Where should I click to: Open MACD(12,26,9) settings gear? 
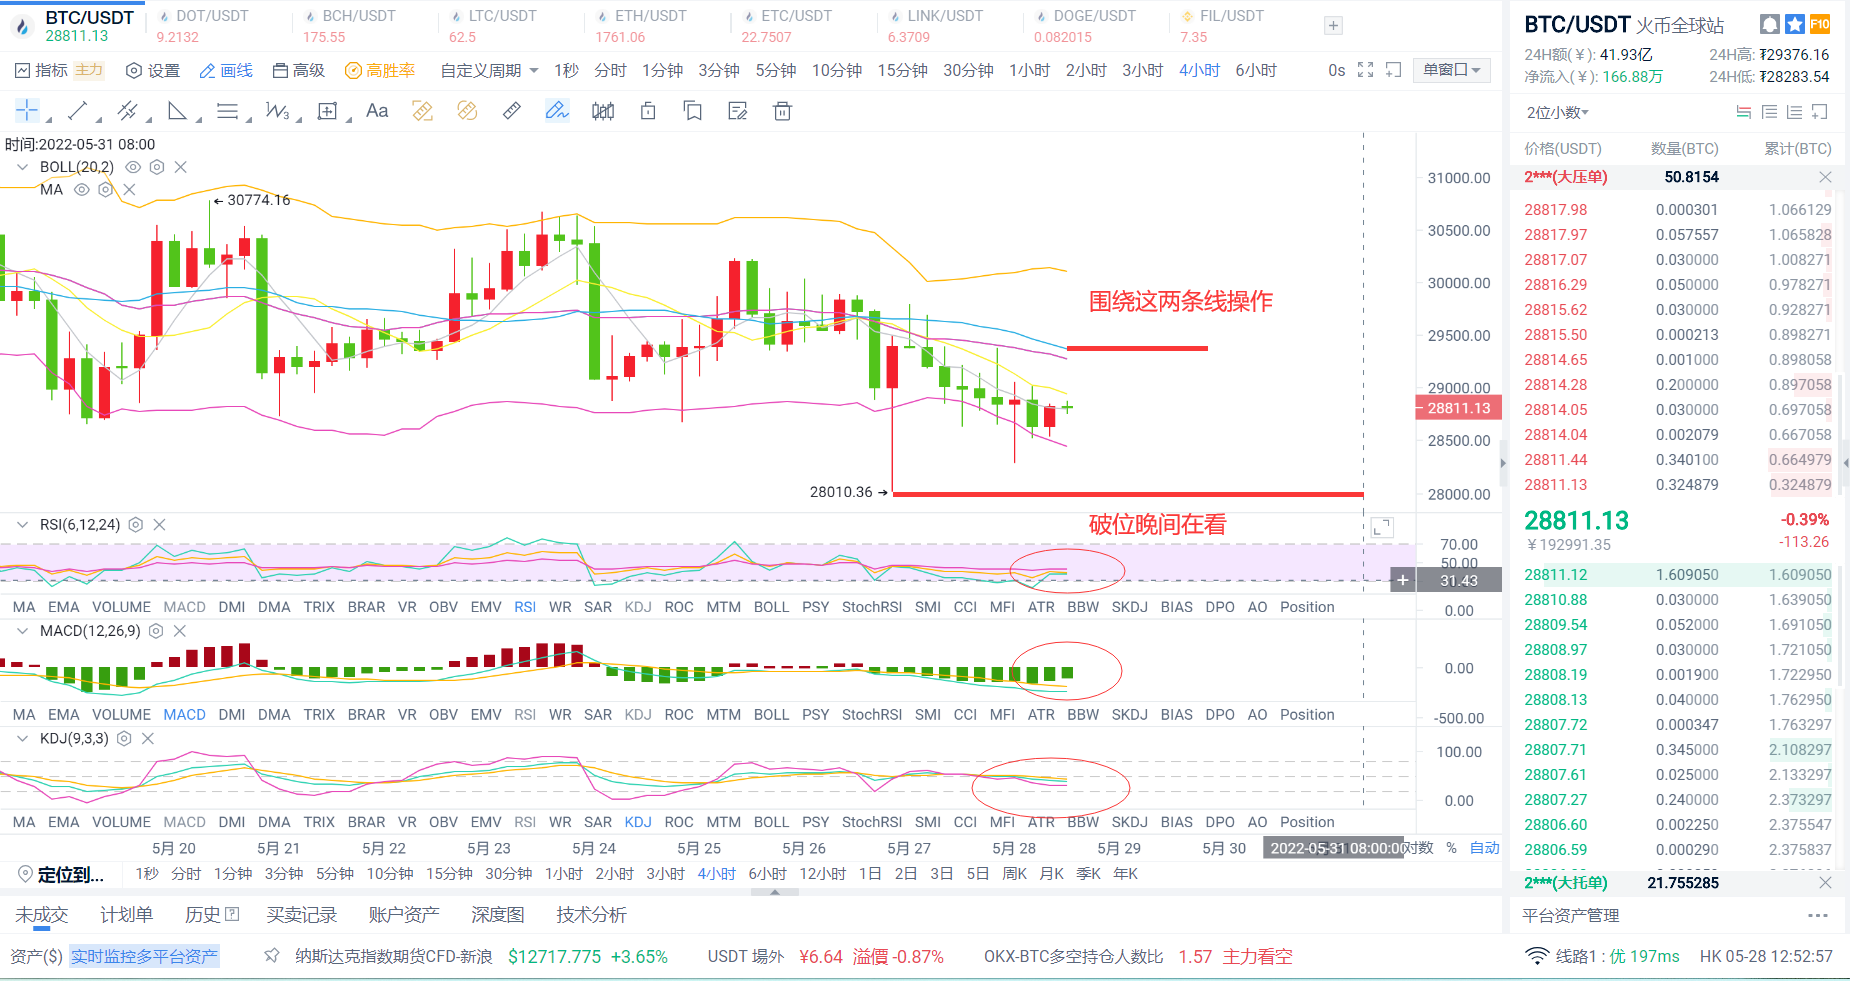[156, 631]
